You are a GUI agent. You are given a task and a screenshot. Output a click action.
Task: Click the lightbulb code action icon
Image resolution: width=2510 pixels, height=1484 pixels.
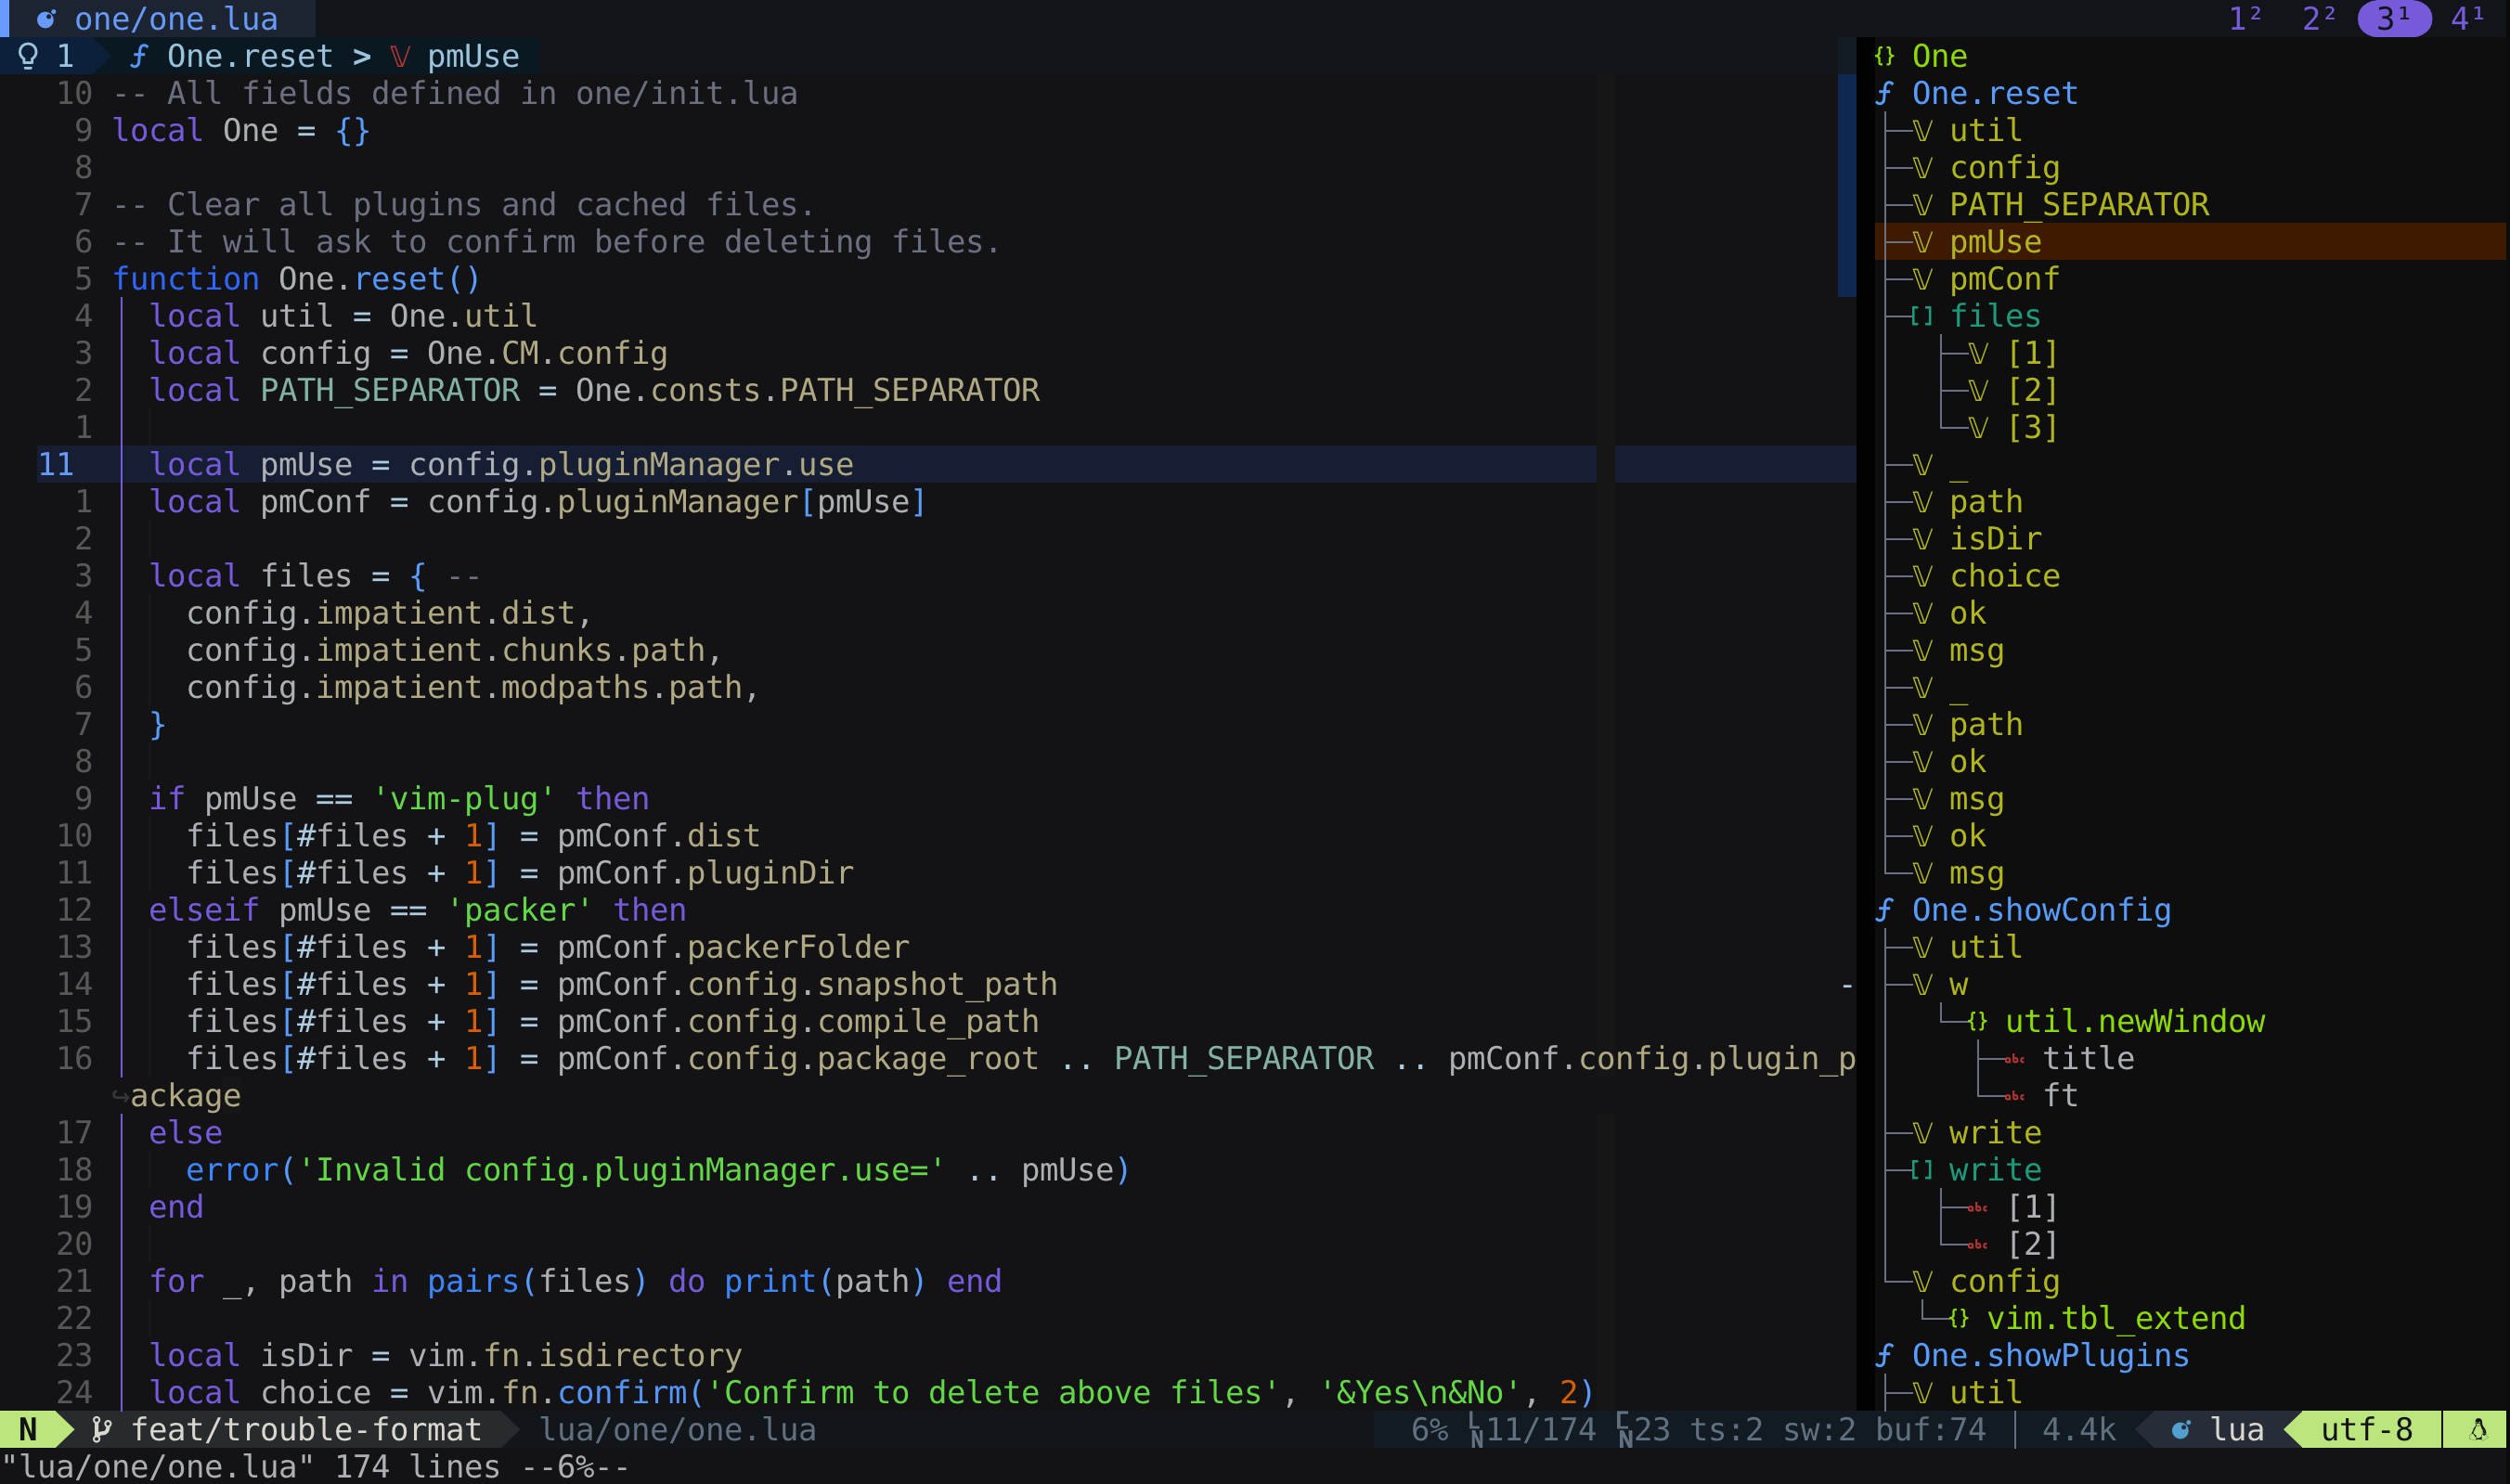click(x=29, y=56)
